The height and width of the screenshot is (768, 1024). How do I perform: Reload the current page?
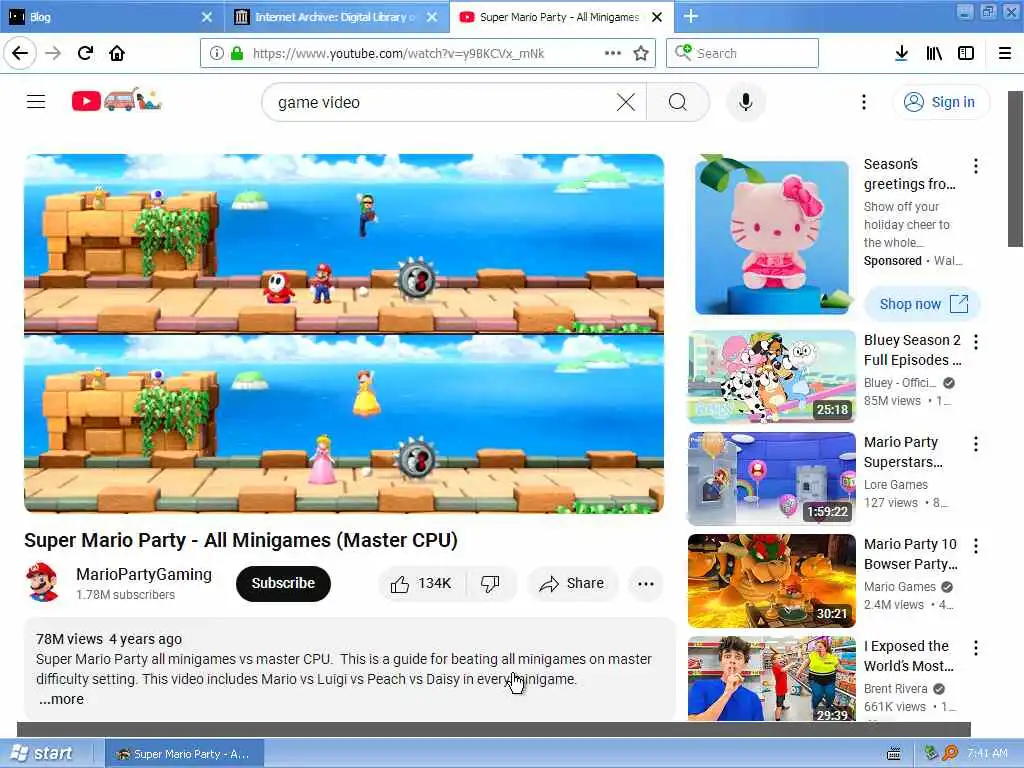(x=85, y=53)
